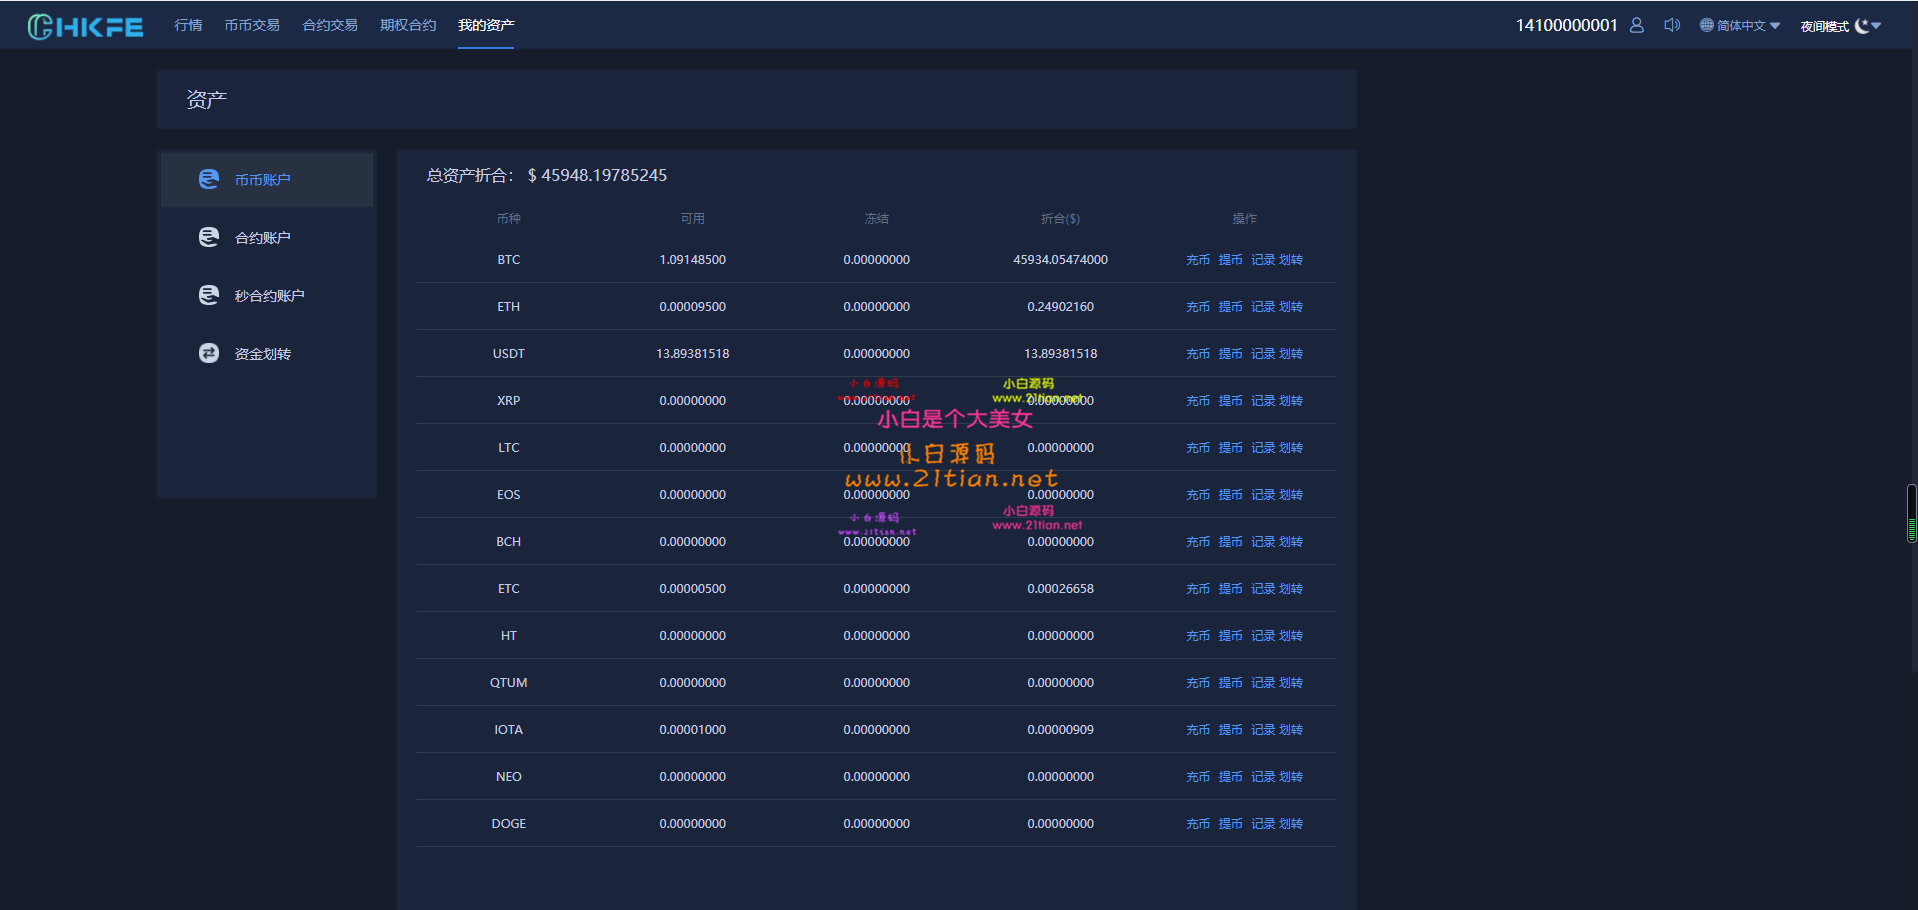Click 划转 in USDT row
Image resolution: width=1918 pixels, height=910 pixels.
pyautogui.click(x=1291, y=354)
